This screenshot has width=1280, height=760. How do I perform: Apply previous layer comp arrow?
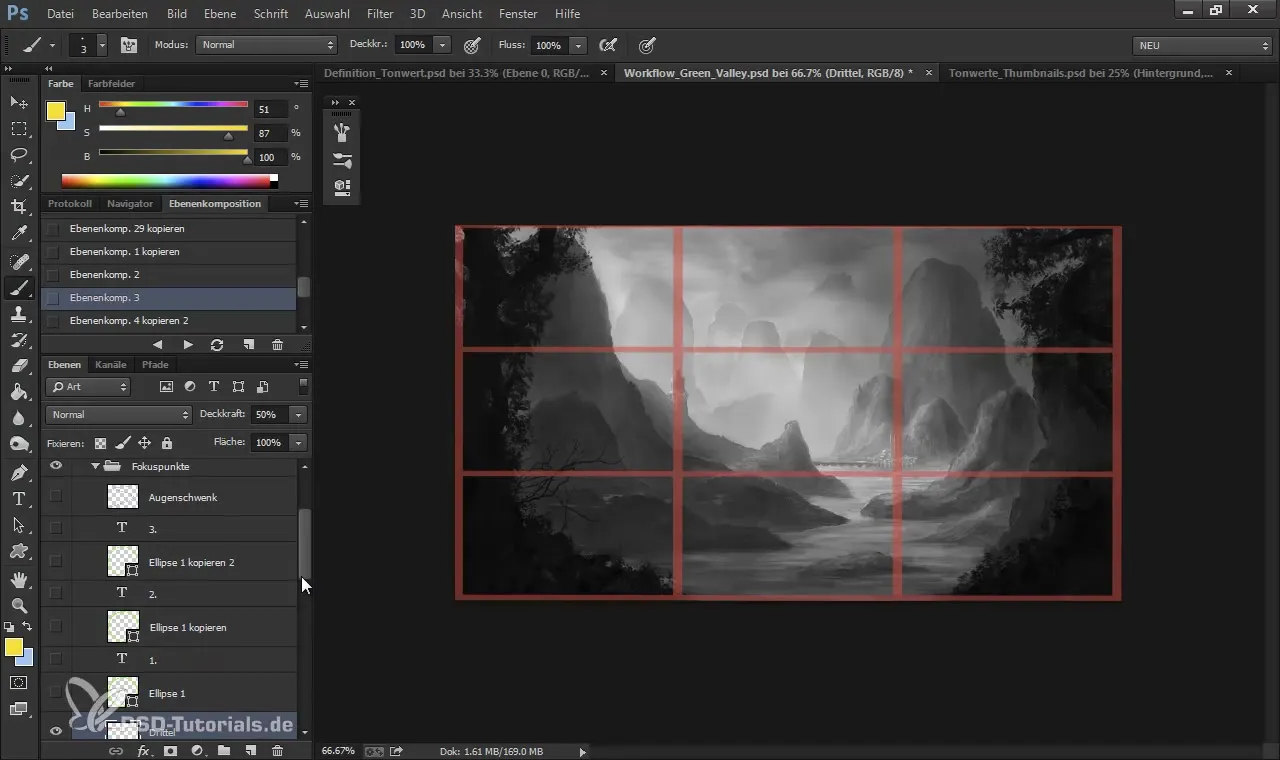157,345
